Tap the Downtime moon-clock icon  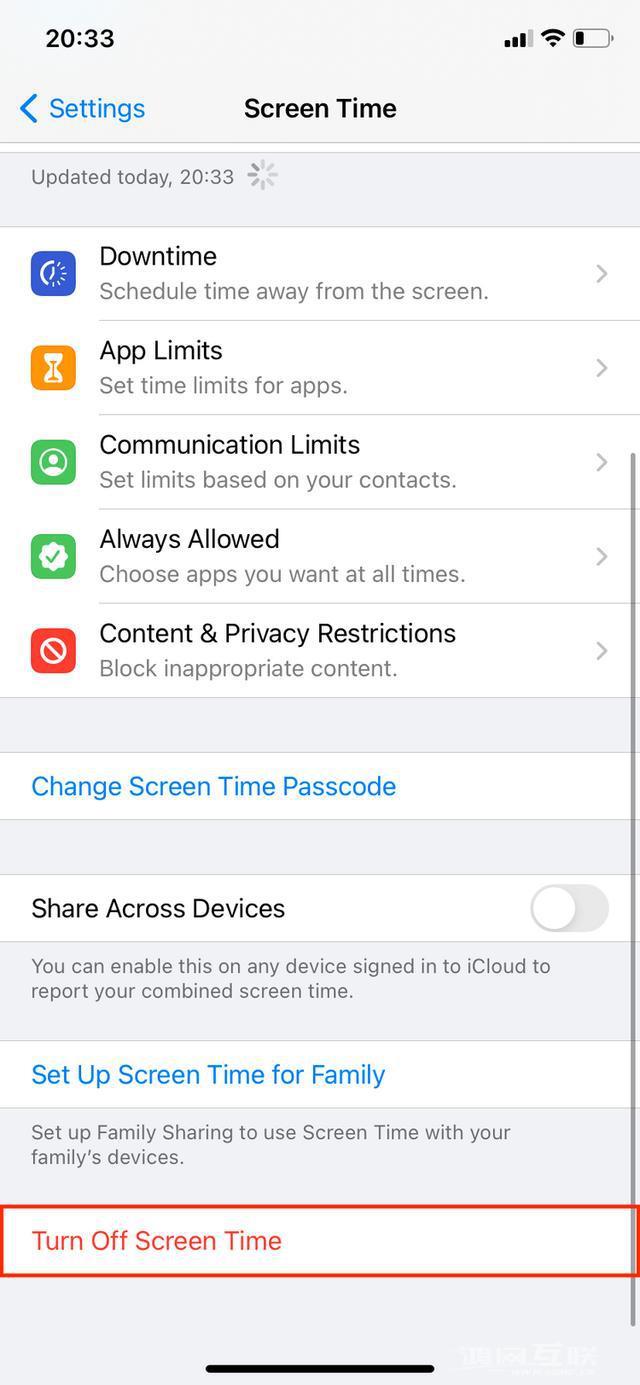click(53, 274)
